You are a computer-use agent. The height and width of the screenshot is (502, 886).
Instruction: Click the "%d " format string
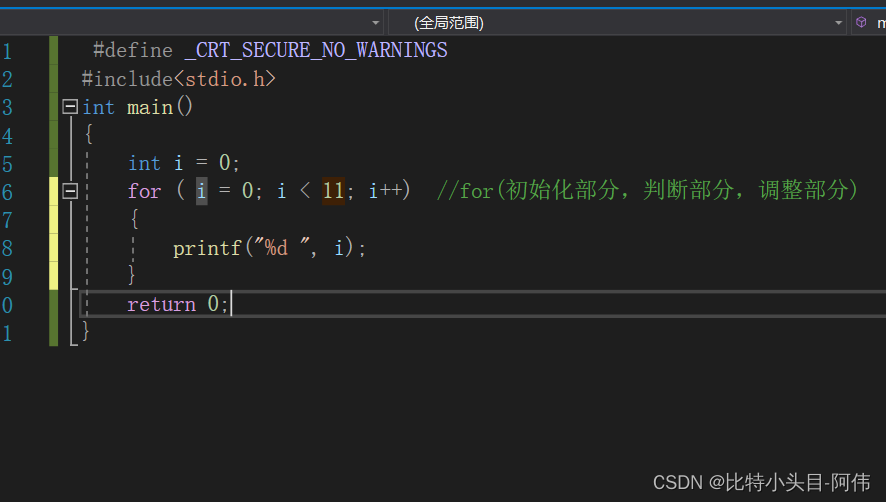pyautogui.click(x=281, y=247)
